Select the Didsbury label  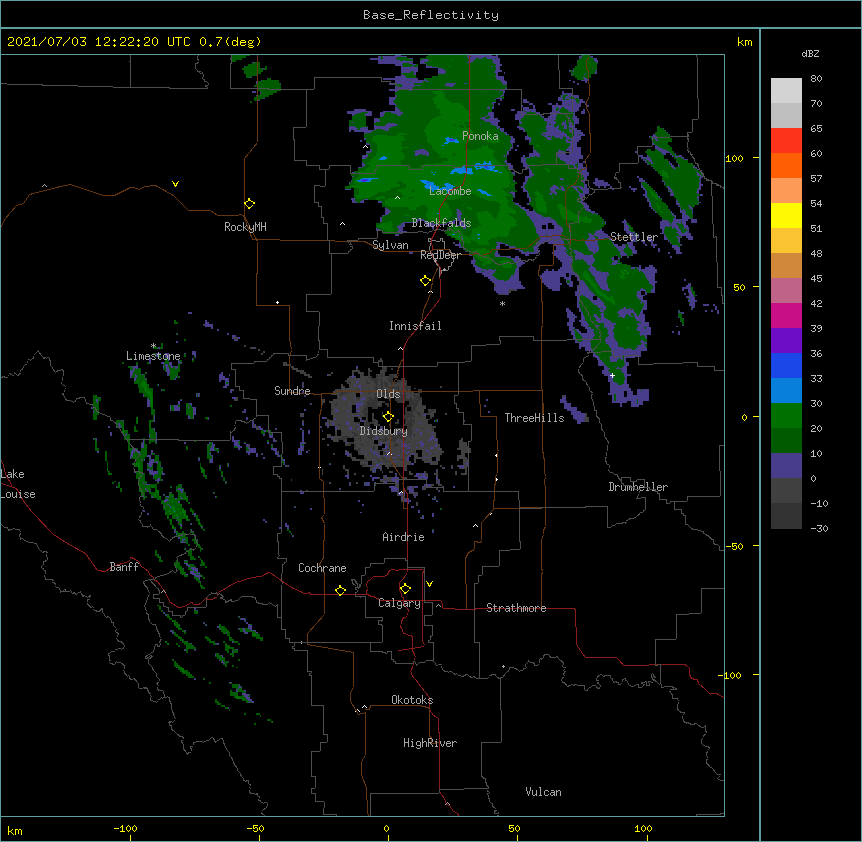[383, 431]
